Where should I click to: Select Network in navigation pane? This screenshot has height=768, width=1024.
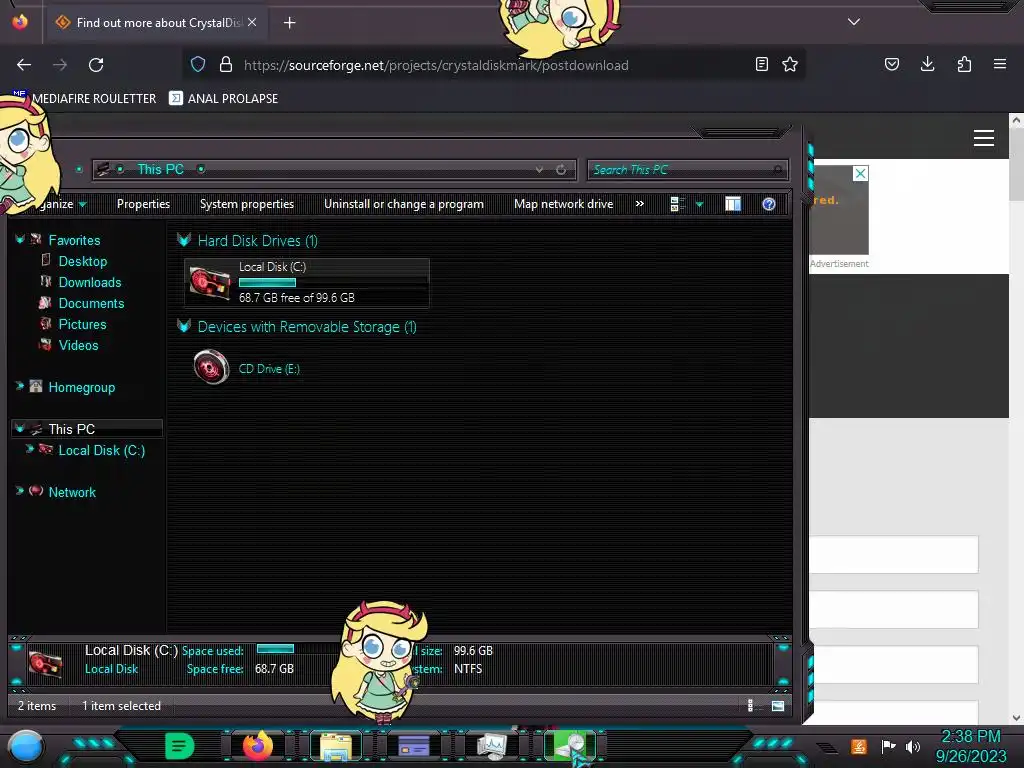[72, 492]
